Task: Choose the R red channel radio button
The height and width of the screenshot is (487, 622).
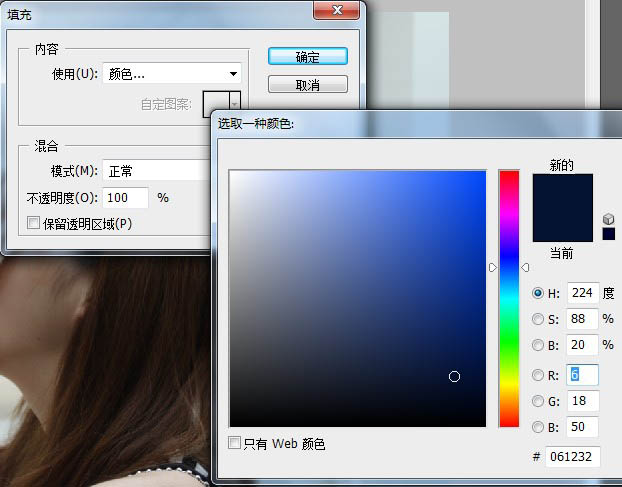Action: (538, 375)
